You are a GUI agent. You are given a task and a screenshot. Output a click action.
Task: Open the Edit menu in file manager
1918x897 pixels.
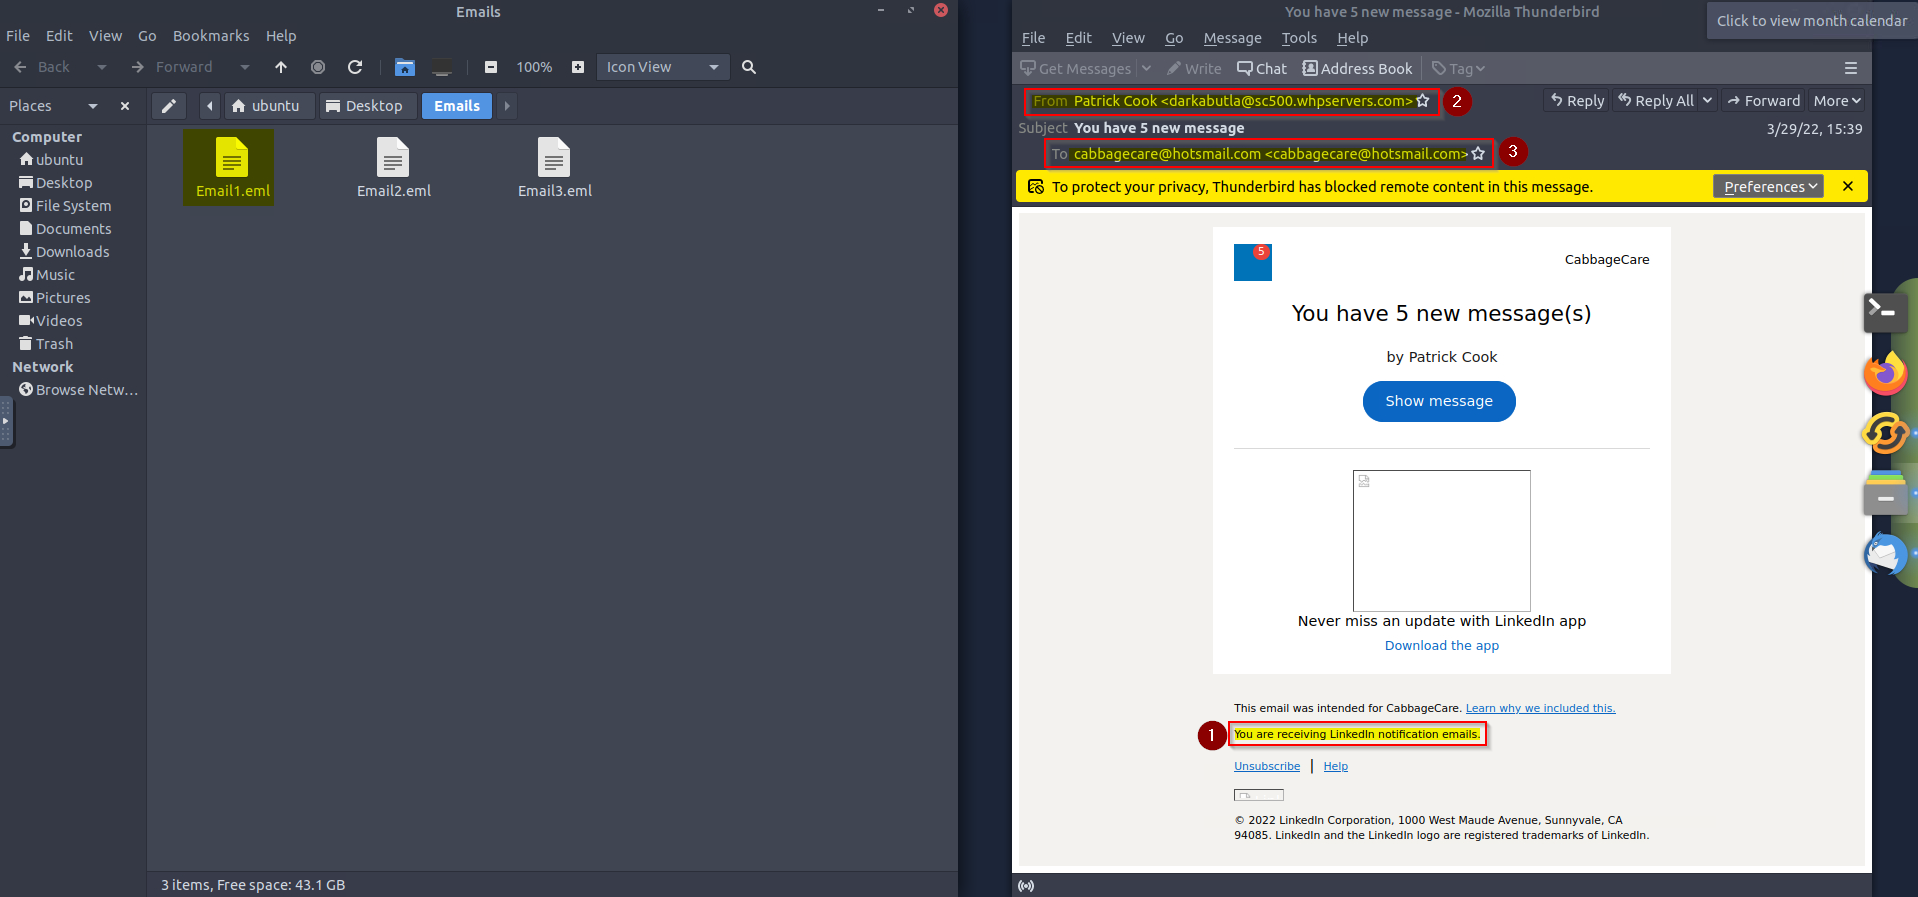tap(59, 36)
